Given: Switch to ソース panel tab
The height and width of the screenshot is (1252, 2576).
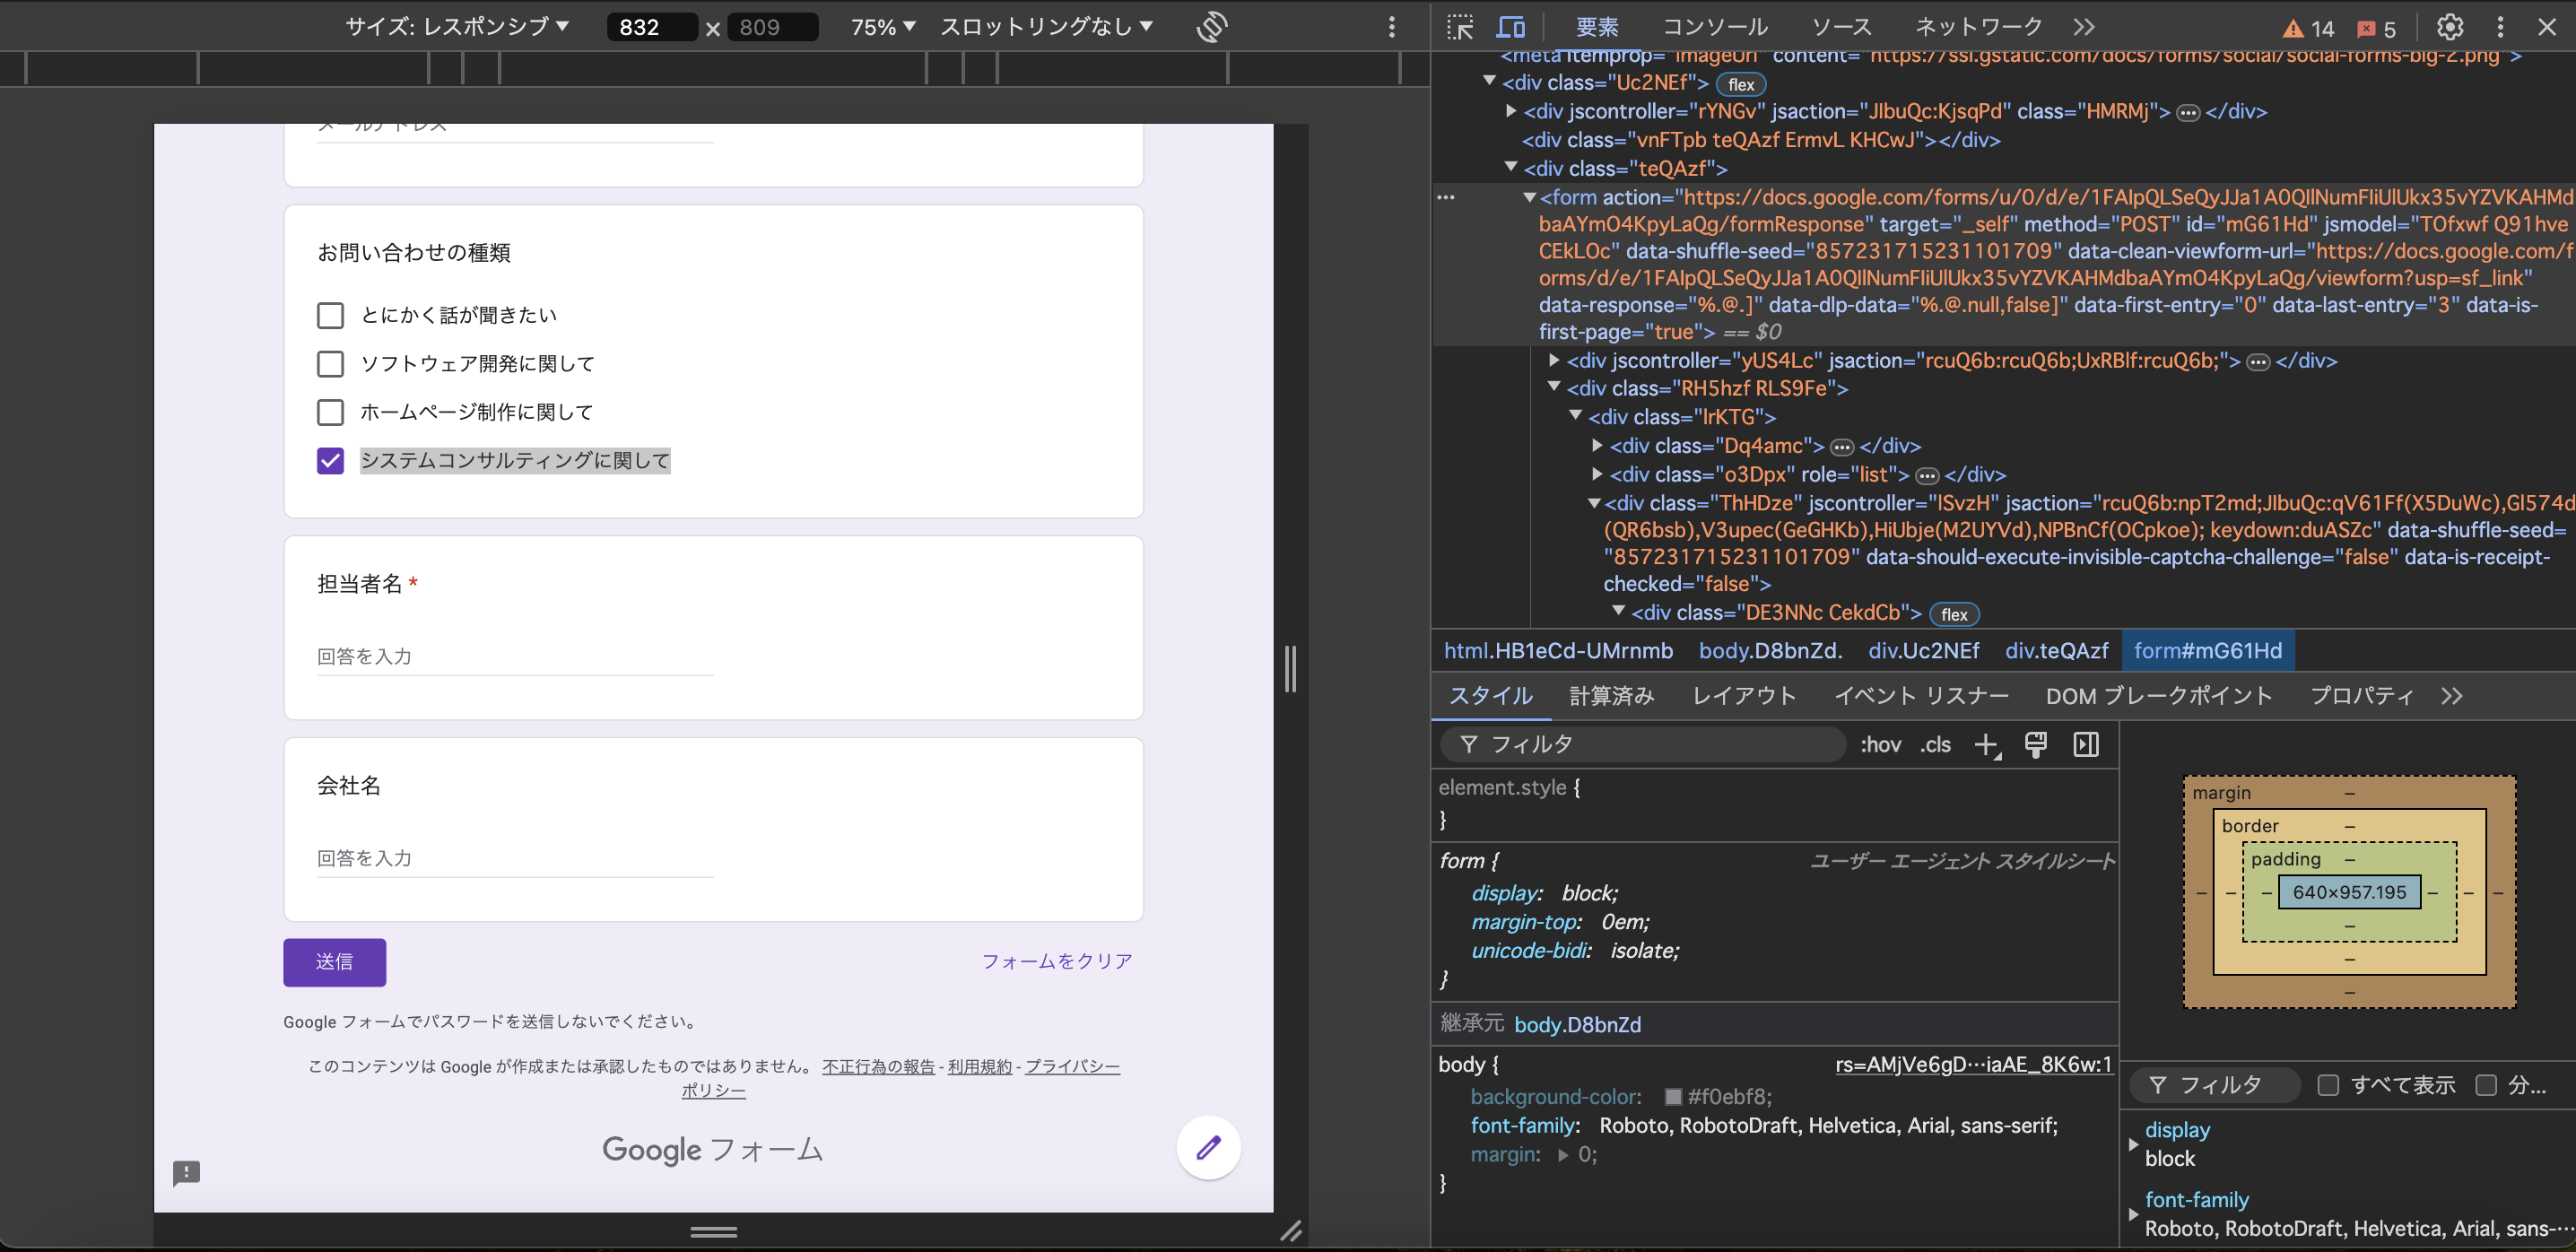Looking at the screenshot, I should pyautogui.click(x=1841, y=27).
